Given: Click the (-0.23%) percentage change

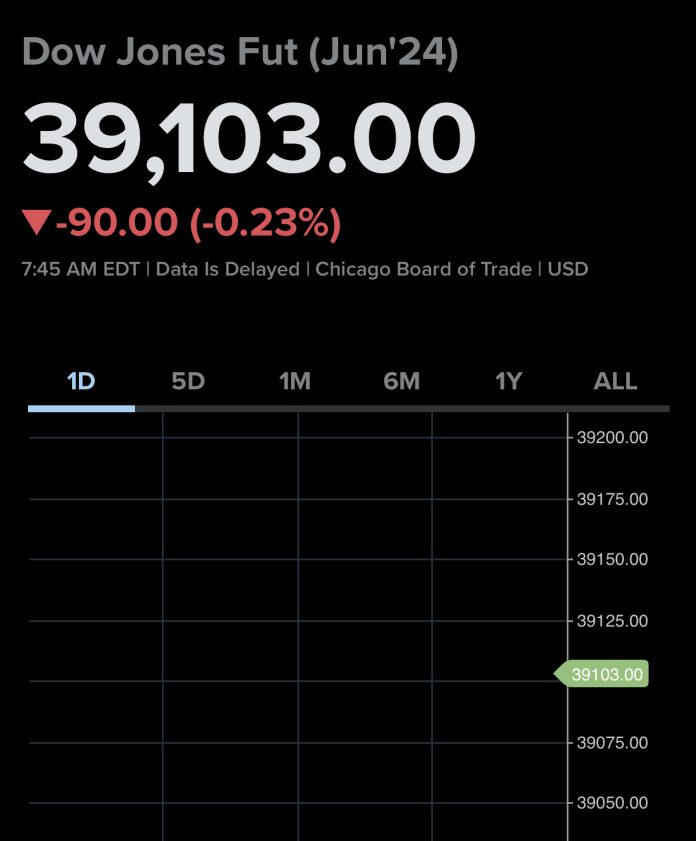Looking at the screenshot, I should click(x=266, y=223).
